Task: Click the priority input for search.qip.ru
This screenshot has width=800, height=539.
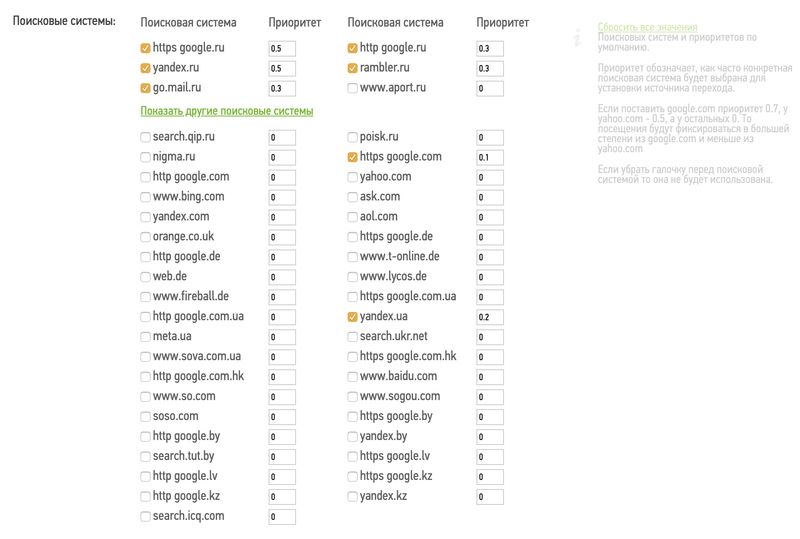Action: 282,137
